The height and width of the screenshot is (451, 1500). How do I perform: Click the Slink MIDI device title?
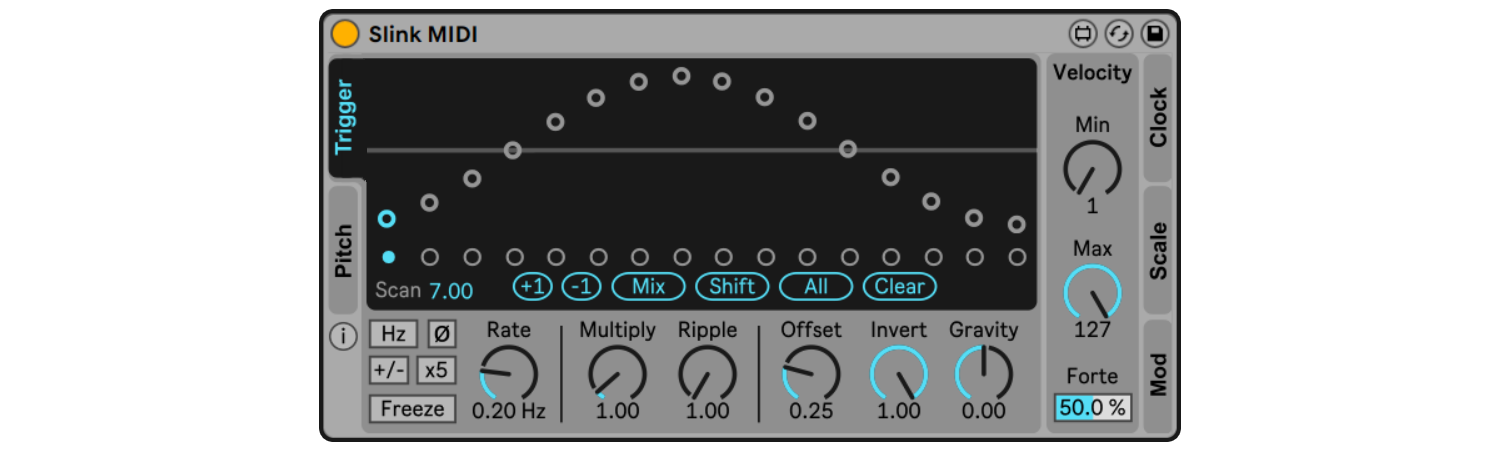coord(423,34)
